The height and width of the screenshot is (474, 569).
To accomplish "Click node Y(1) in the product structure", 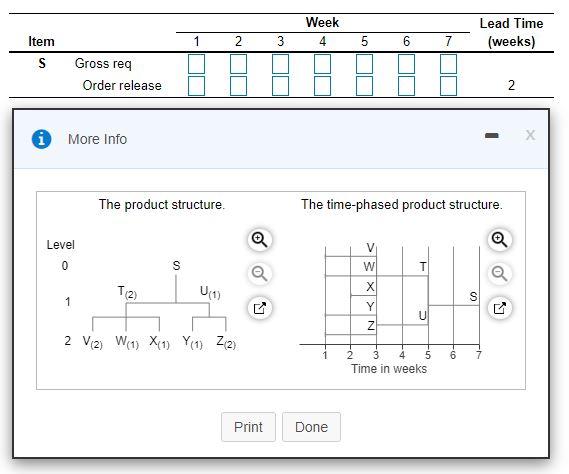I will pos(192,342).
